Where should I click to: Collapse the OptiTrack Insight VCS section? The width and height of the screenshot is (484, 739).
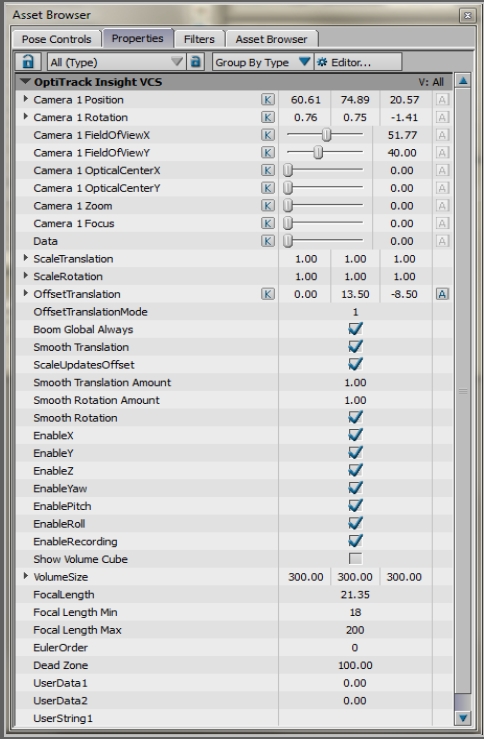coord(25,82)
